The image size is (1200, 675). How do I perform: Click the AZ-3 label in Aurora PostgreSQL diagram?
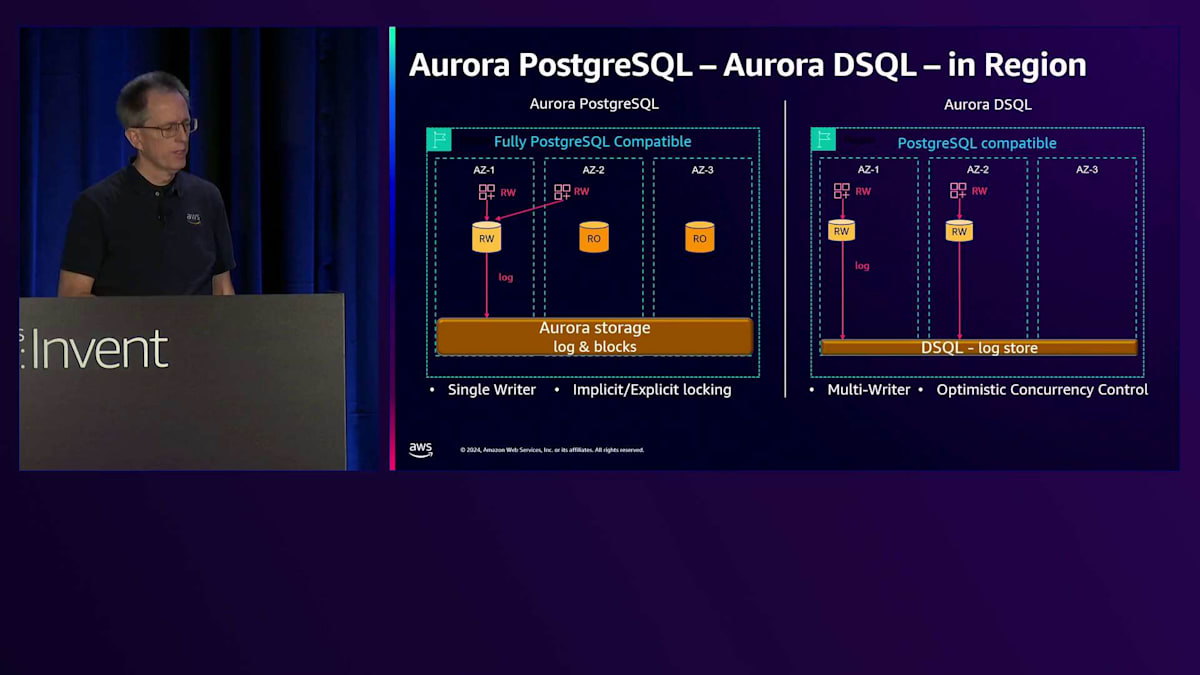point(703,170)
